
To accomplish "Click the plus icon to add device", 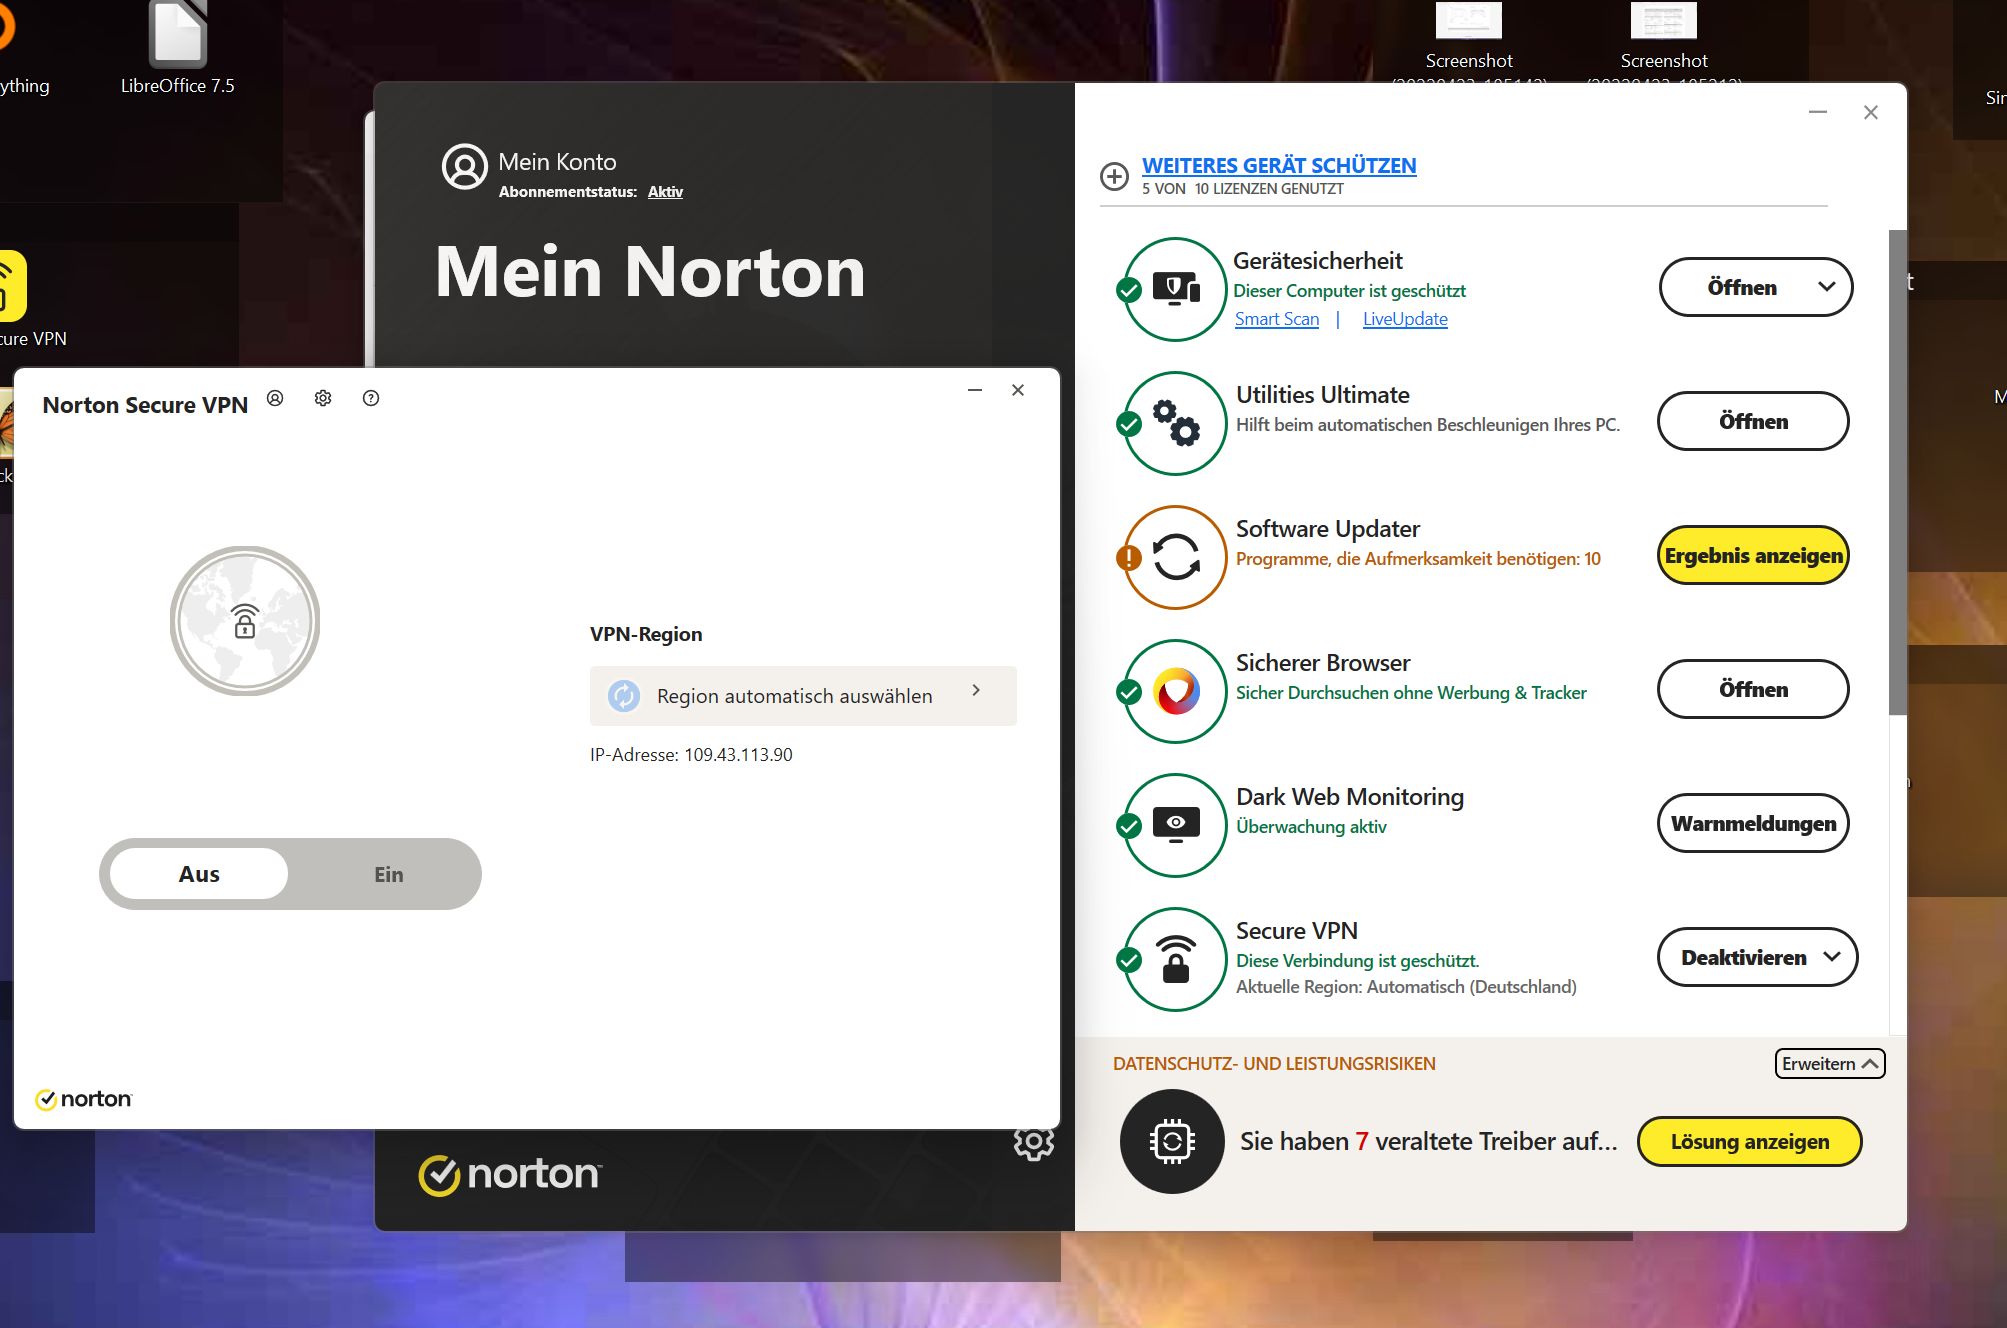I will (x=1114, y=177).
